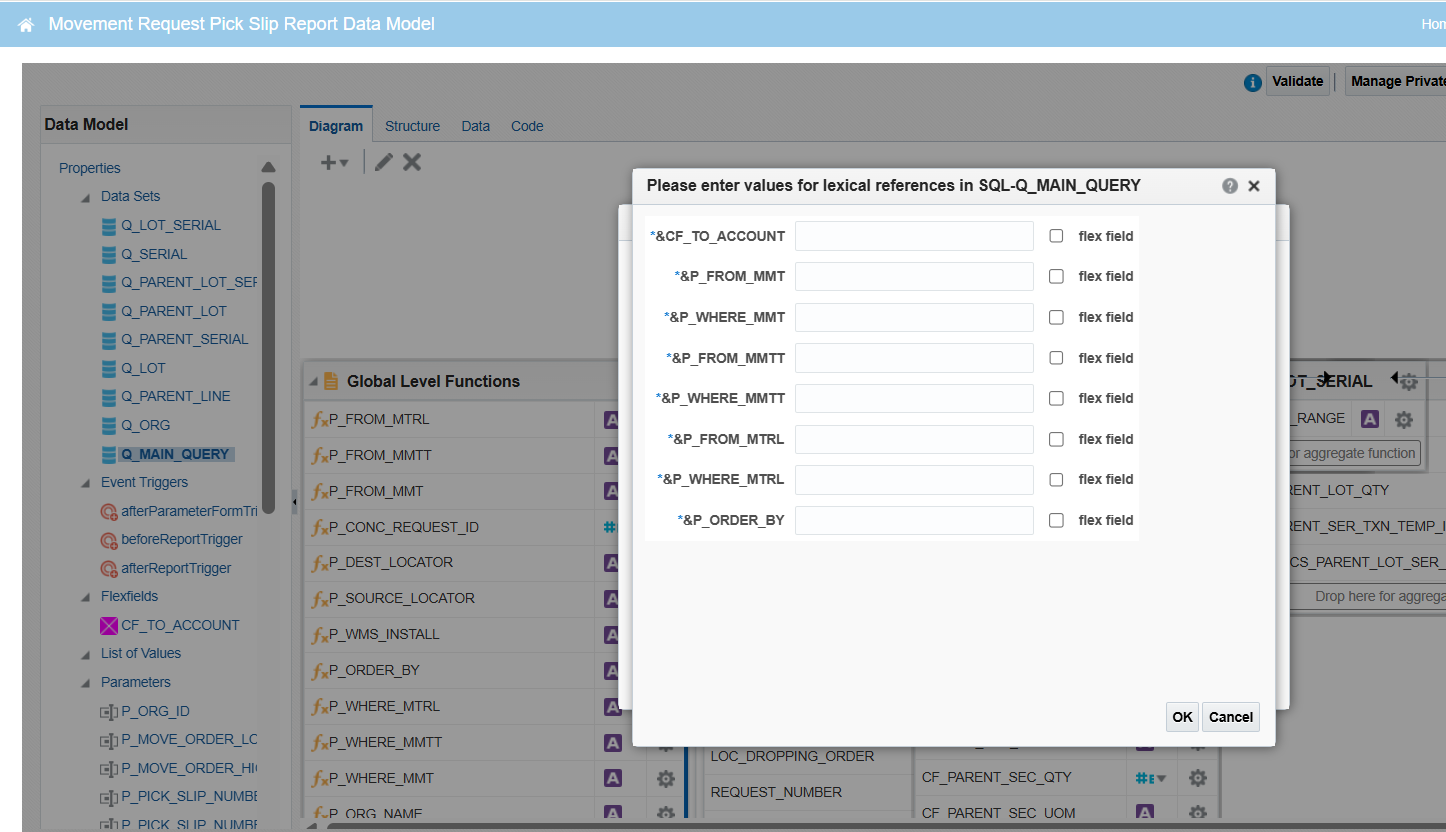This screenshot has height=832, width=1446.
Task: Click the Data Model panel vertical scrollbar
Action: point(268,347)
